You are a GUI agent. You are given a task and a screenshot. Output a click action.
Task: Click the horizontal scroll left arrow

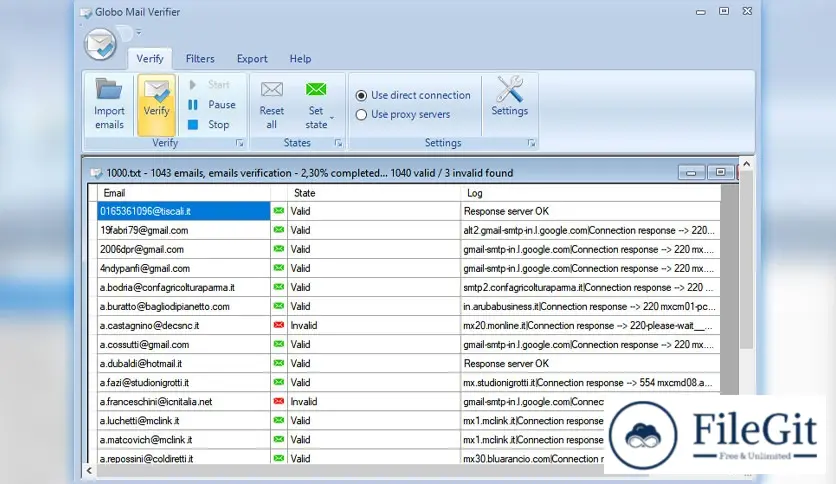pos(89,471)
